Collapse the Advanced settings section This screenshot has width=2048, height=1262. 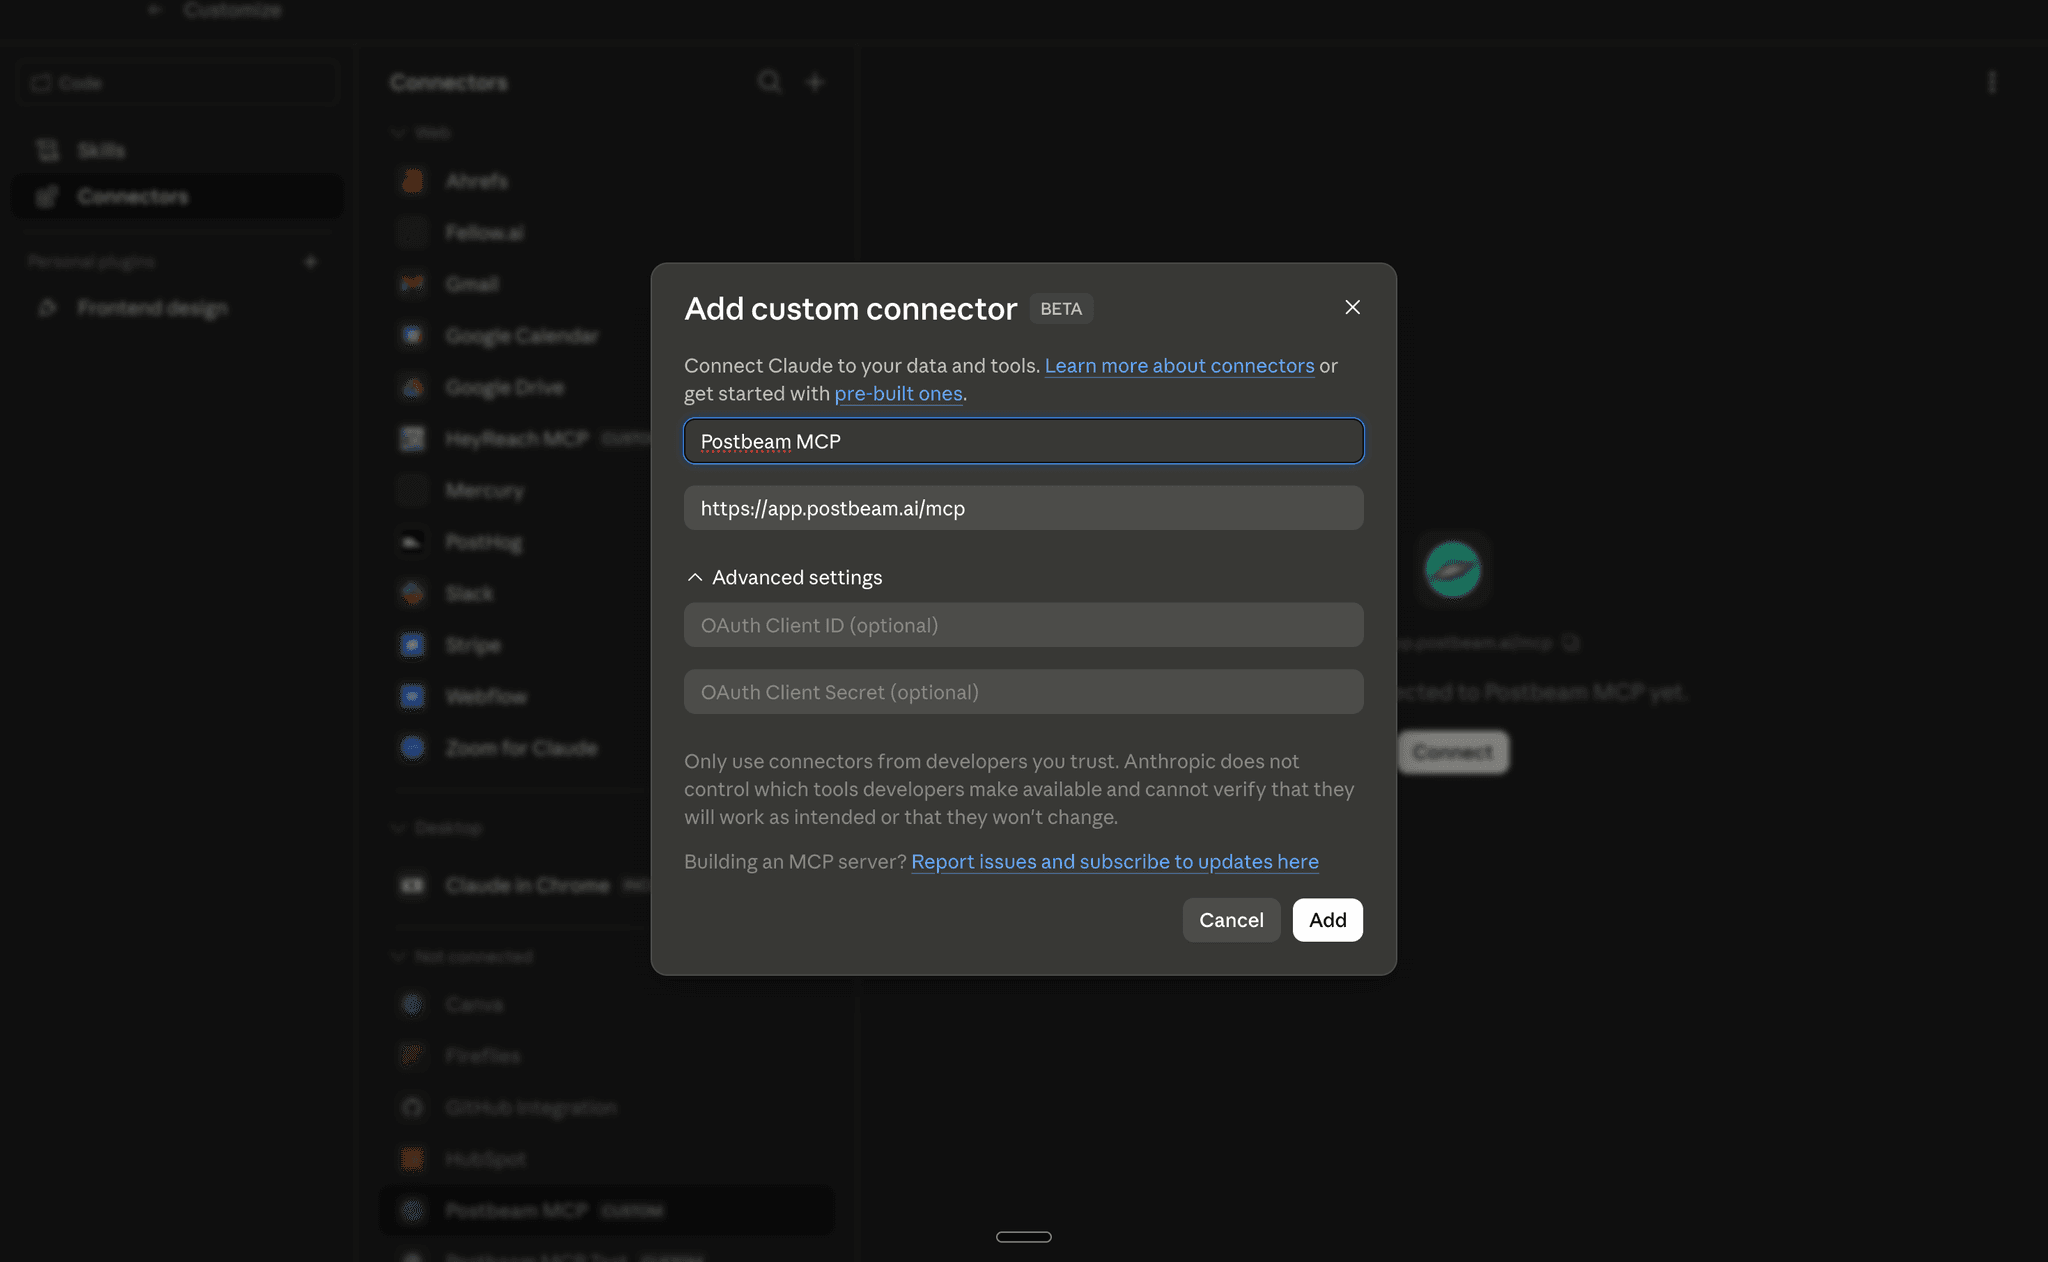point(784,578)
